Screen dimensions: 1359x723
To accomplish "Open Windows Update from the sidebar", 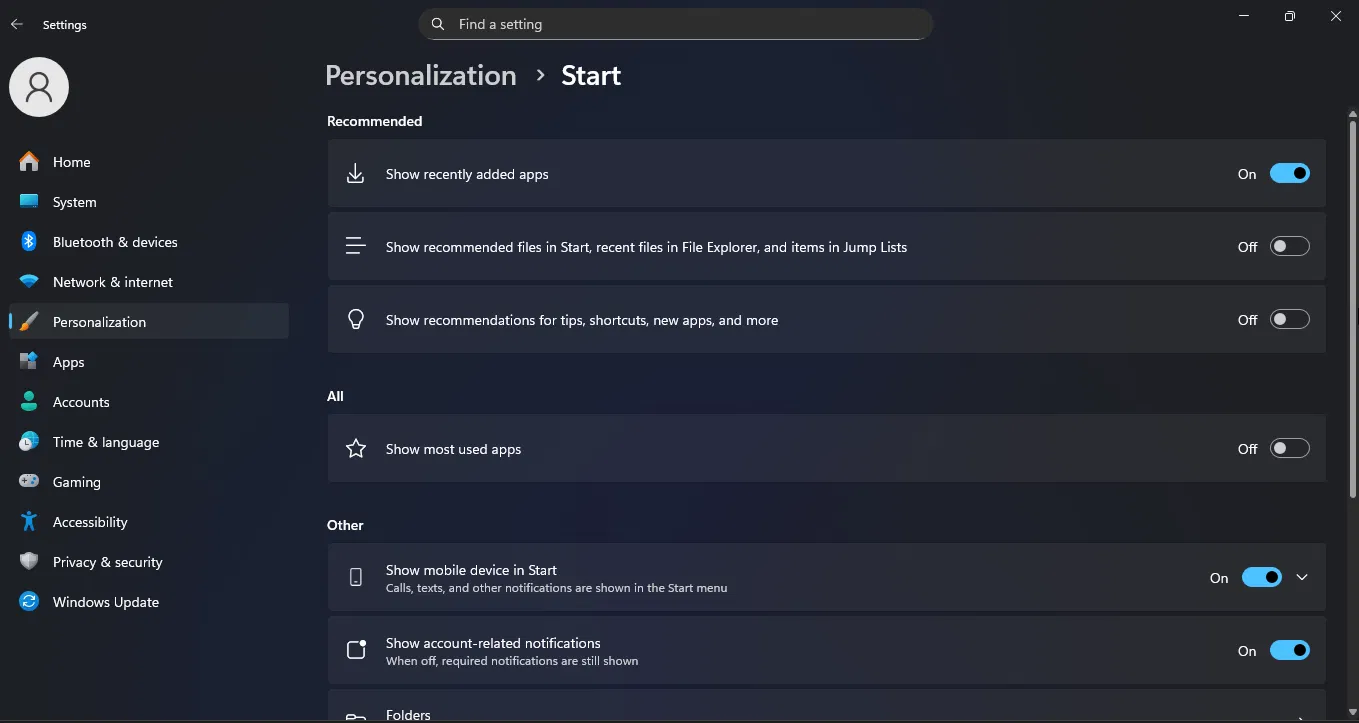I will pos(29,601).
